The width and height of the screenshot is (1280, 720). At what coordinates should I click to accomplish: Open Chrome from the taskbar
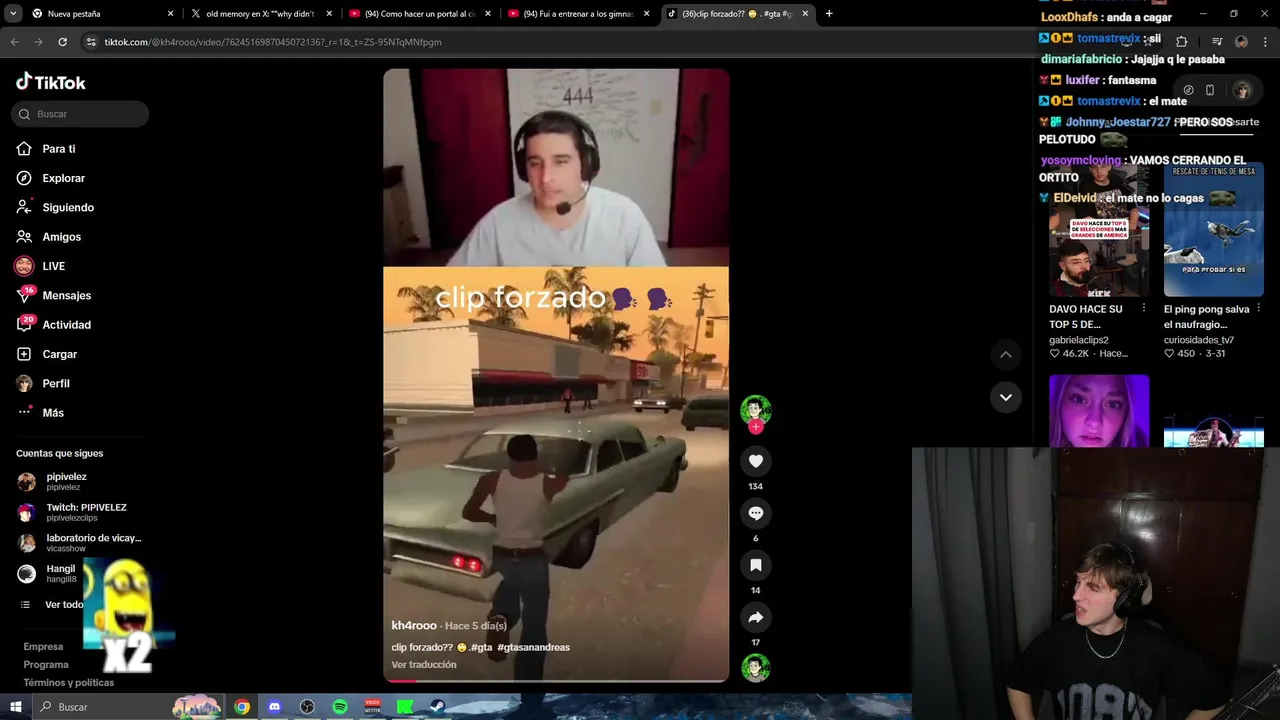(242, 707)
